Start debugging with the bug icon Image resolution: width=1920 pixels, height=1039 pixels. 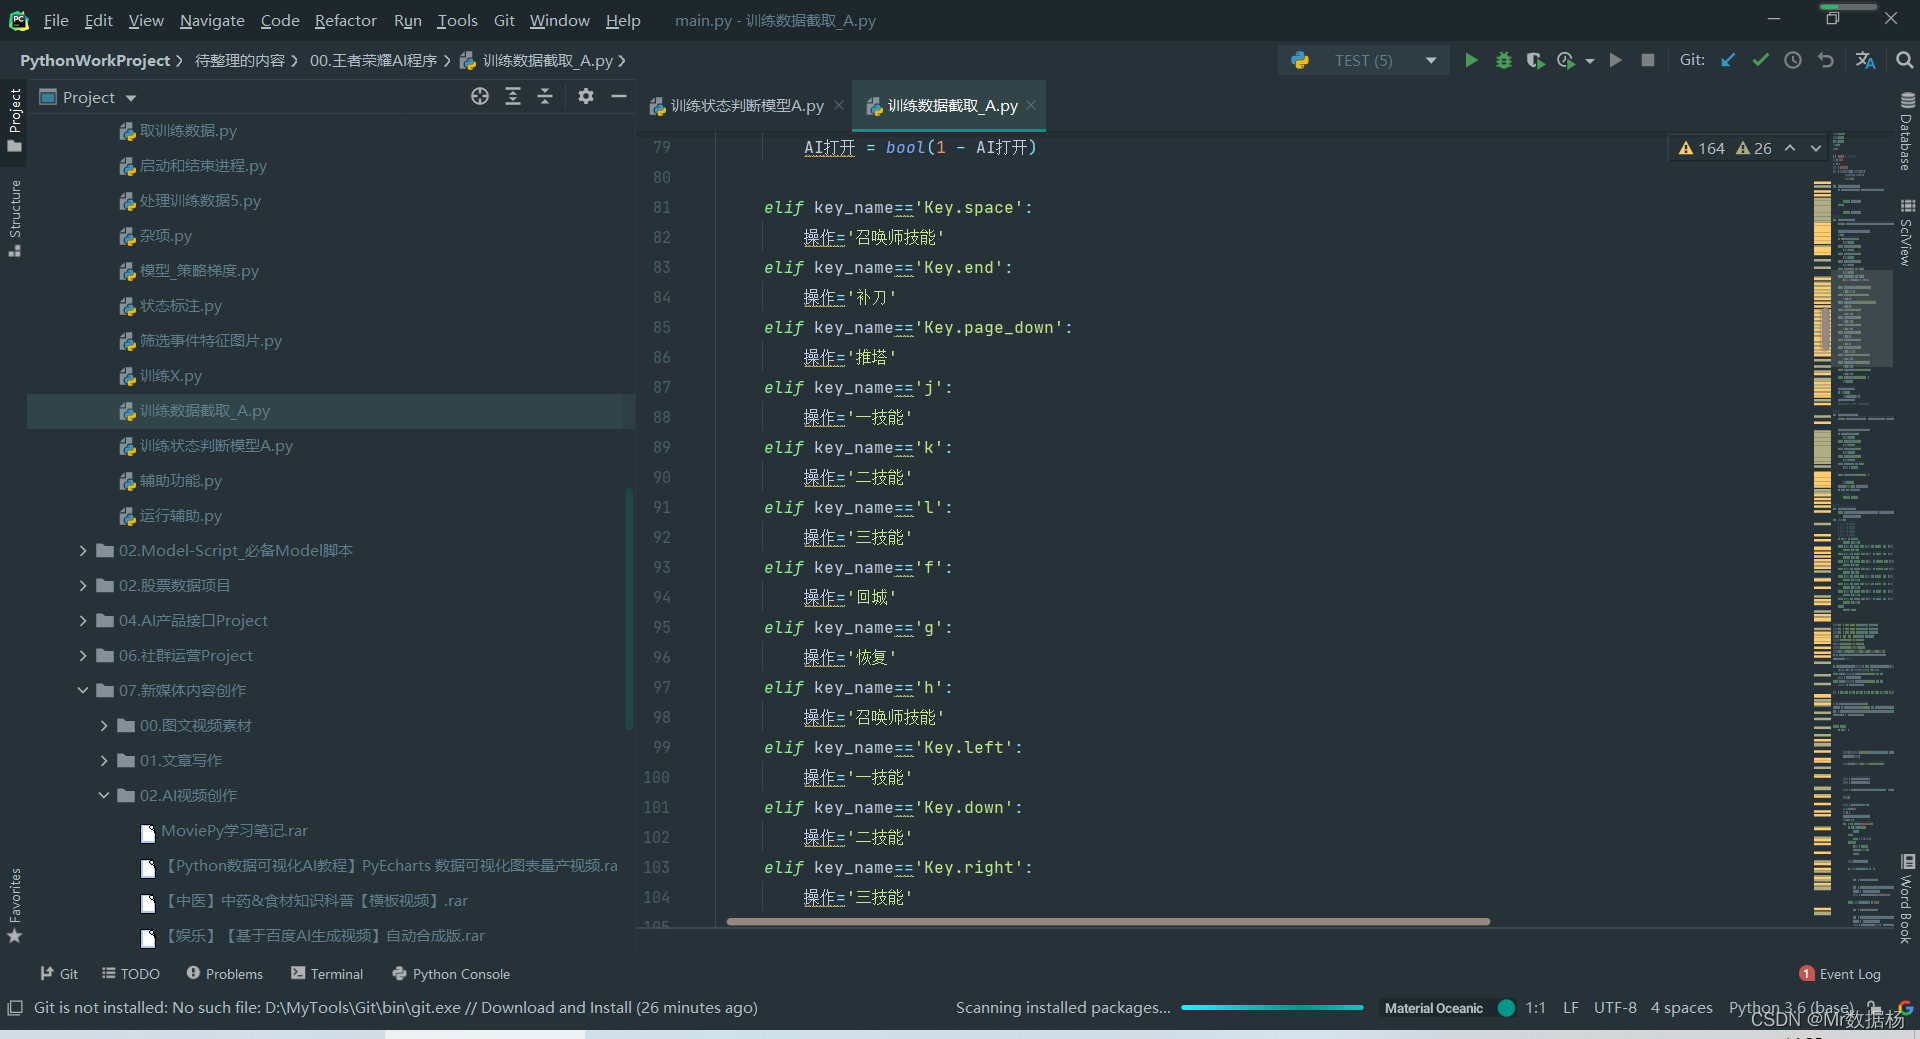pyautogui.click(x=1503, y=60)
